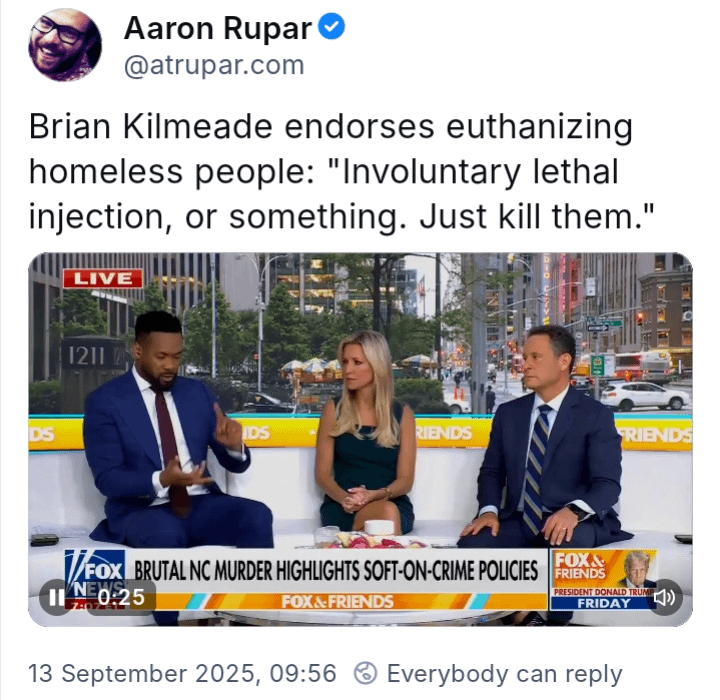The width and height of the screenshot is (720, 700).
Task: Click the 'President Donald Trump Friday' promo
Action: point(604,598)
